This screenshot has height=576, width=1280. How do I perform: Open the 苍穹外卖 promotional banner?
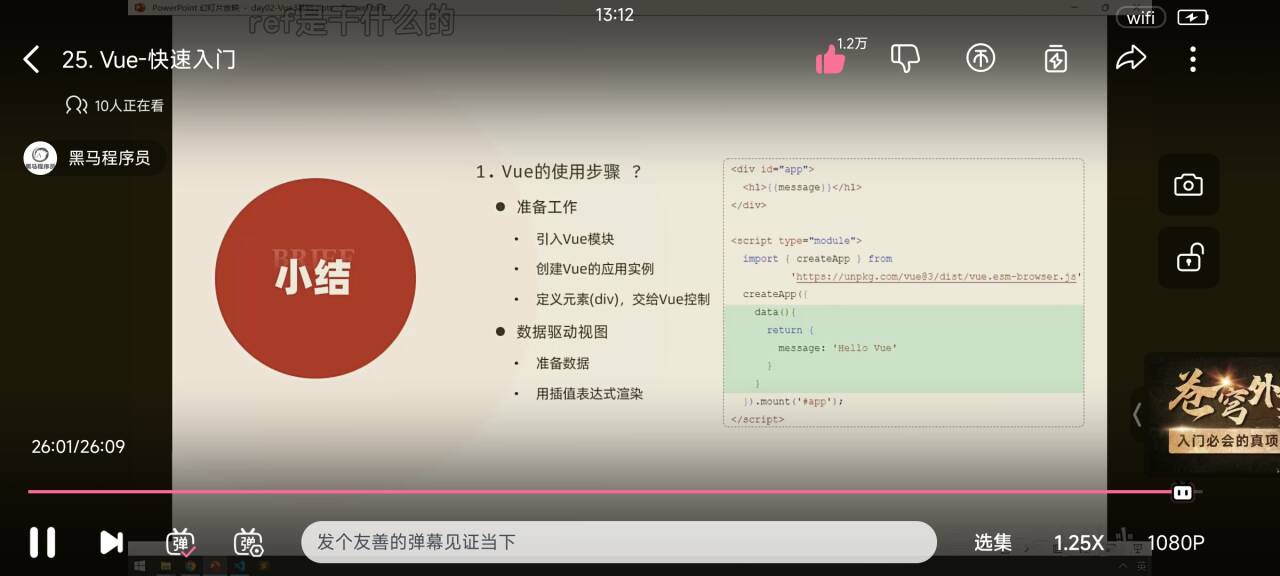tap(1215, 413)
